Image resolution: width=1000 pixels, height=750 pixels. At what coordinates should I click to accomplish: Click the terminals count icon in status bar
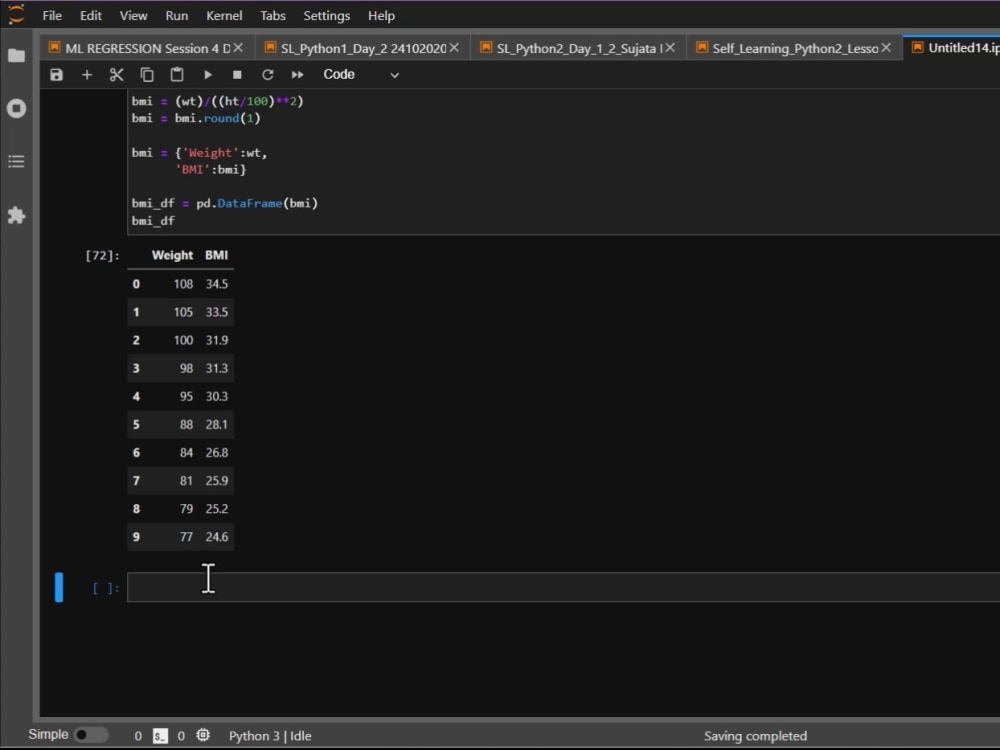(160, 735)
